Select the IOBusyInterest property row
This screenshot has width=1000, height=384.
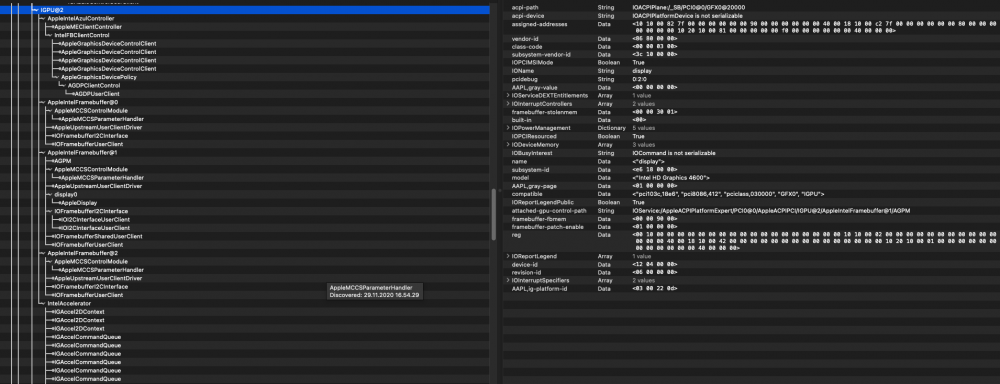751,153
